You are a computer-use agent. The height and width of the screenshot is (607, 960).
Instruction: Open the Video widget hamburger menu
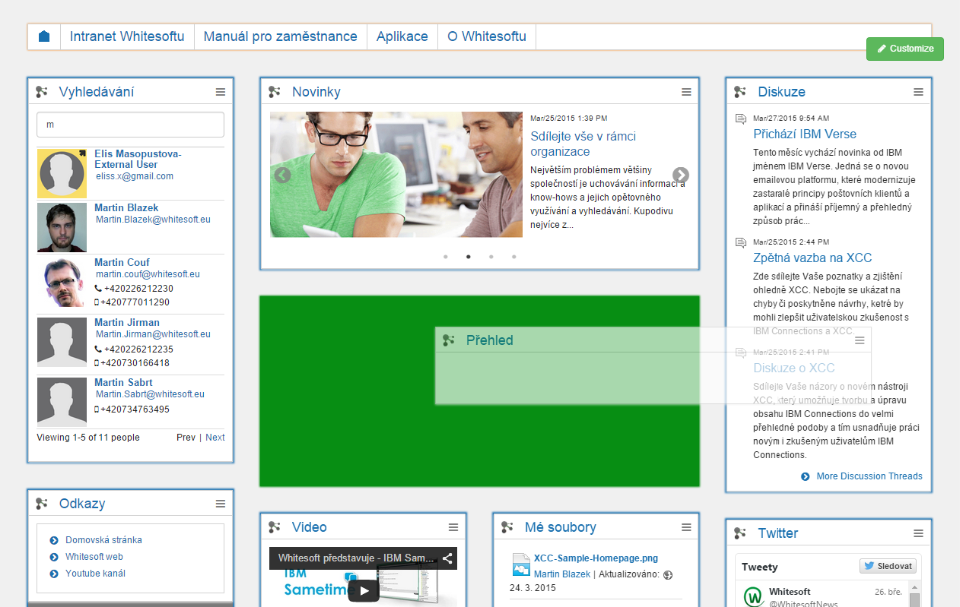coord(453,527)
